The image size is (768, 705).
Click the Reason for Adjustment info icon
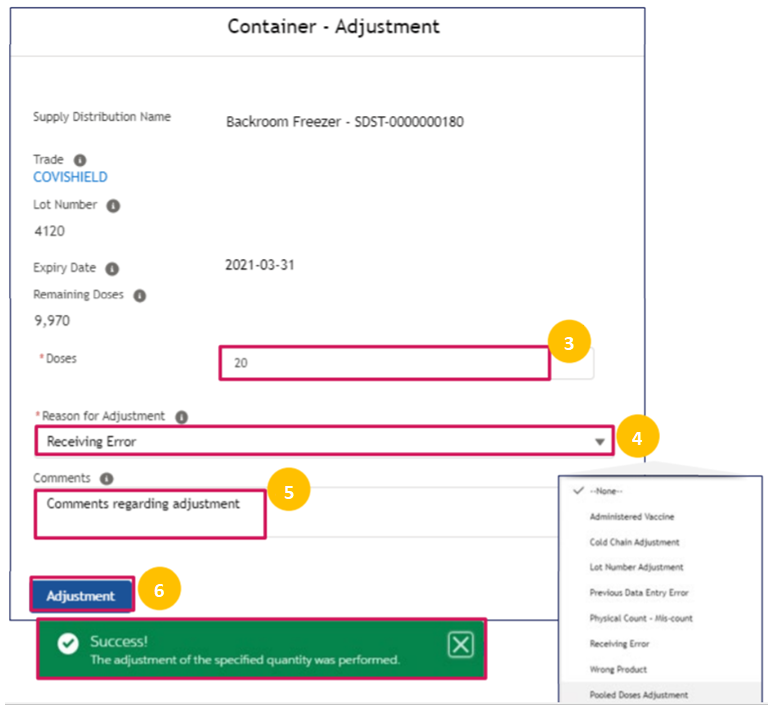click(x=180, y=417)
